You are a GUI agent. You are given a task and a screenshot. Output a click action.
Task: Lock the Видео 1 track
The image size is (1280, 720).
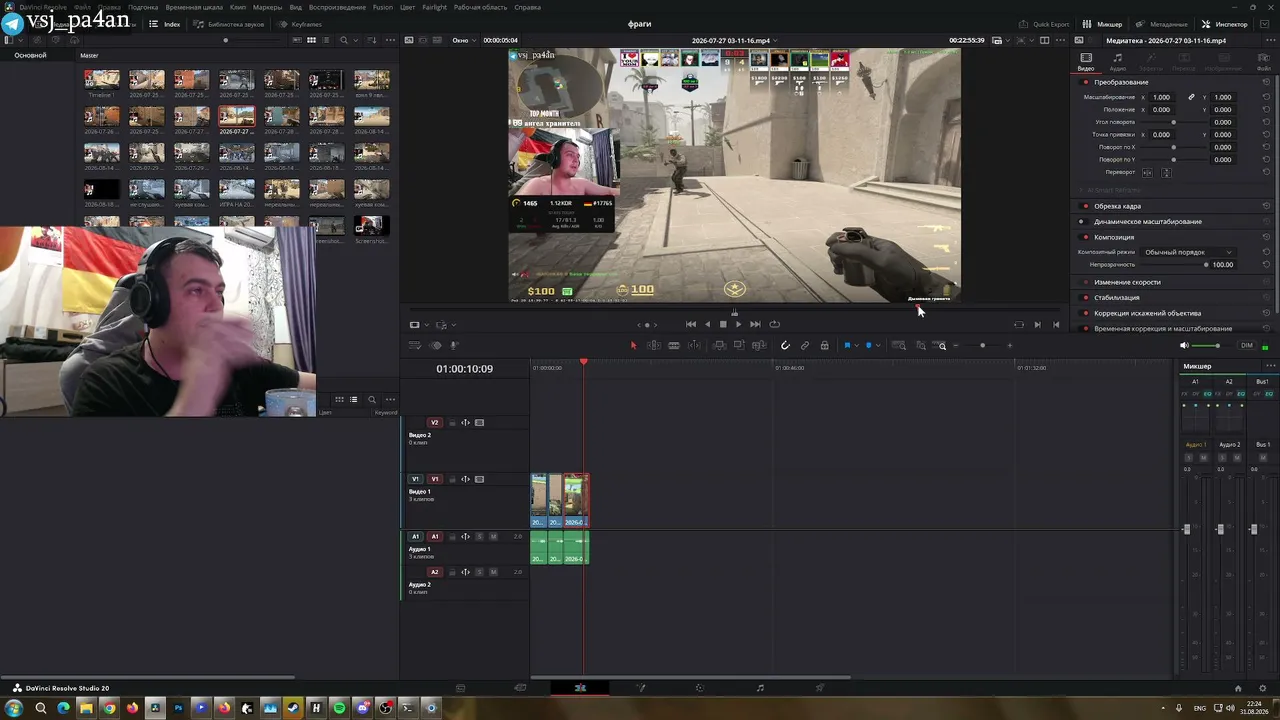pos(452,479)
